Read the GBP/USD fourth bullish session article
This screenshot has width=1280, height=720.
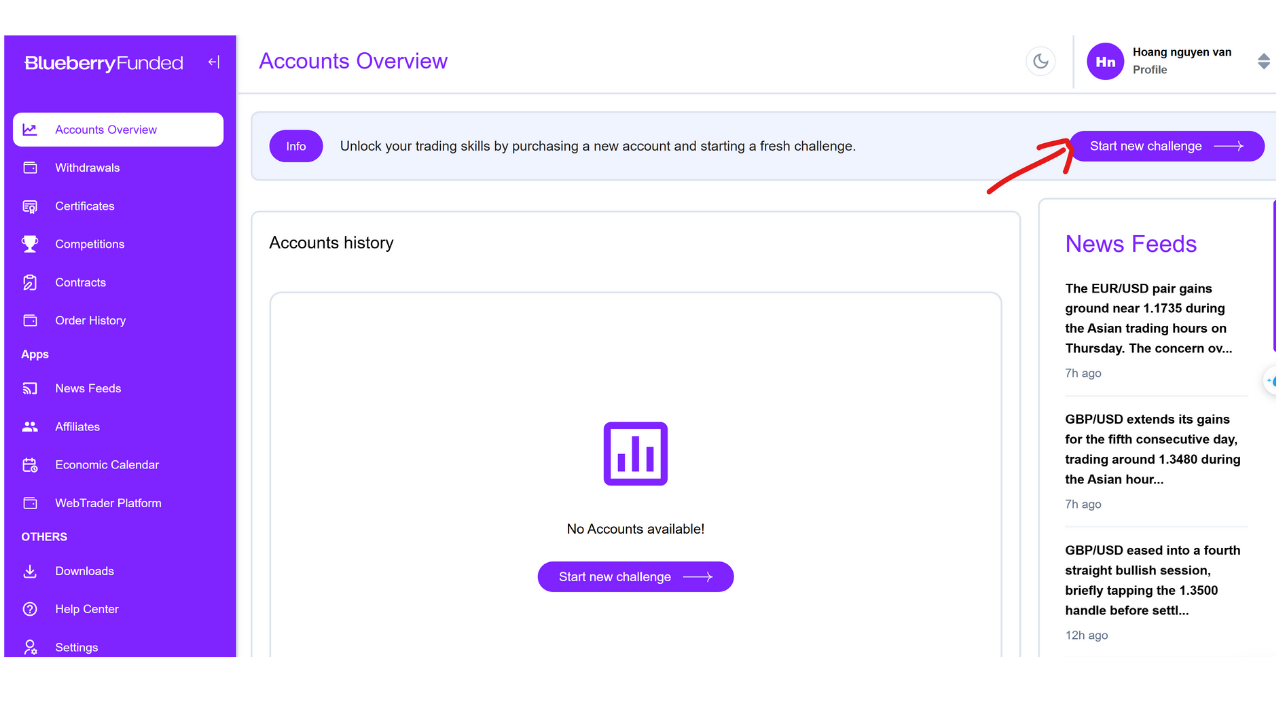tap(1152, 580)
